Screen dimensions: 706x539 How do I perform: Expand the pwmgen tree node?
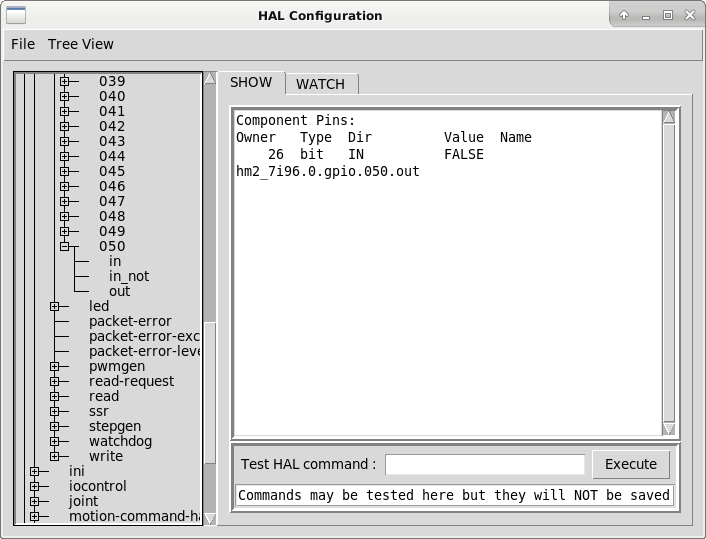pyautogui.click(x=55, y=366)
